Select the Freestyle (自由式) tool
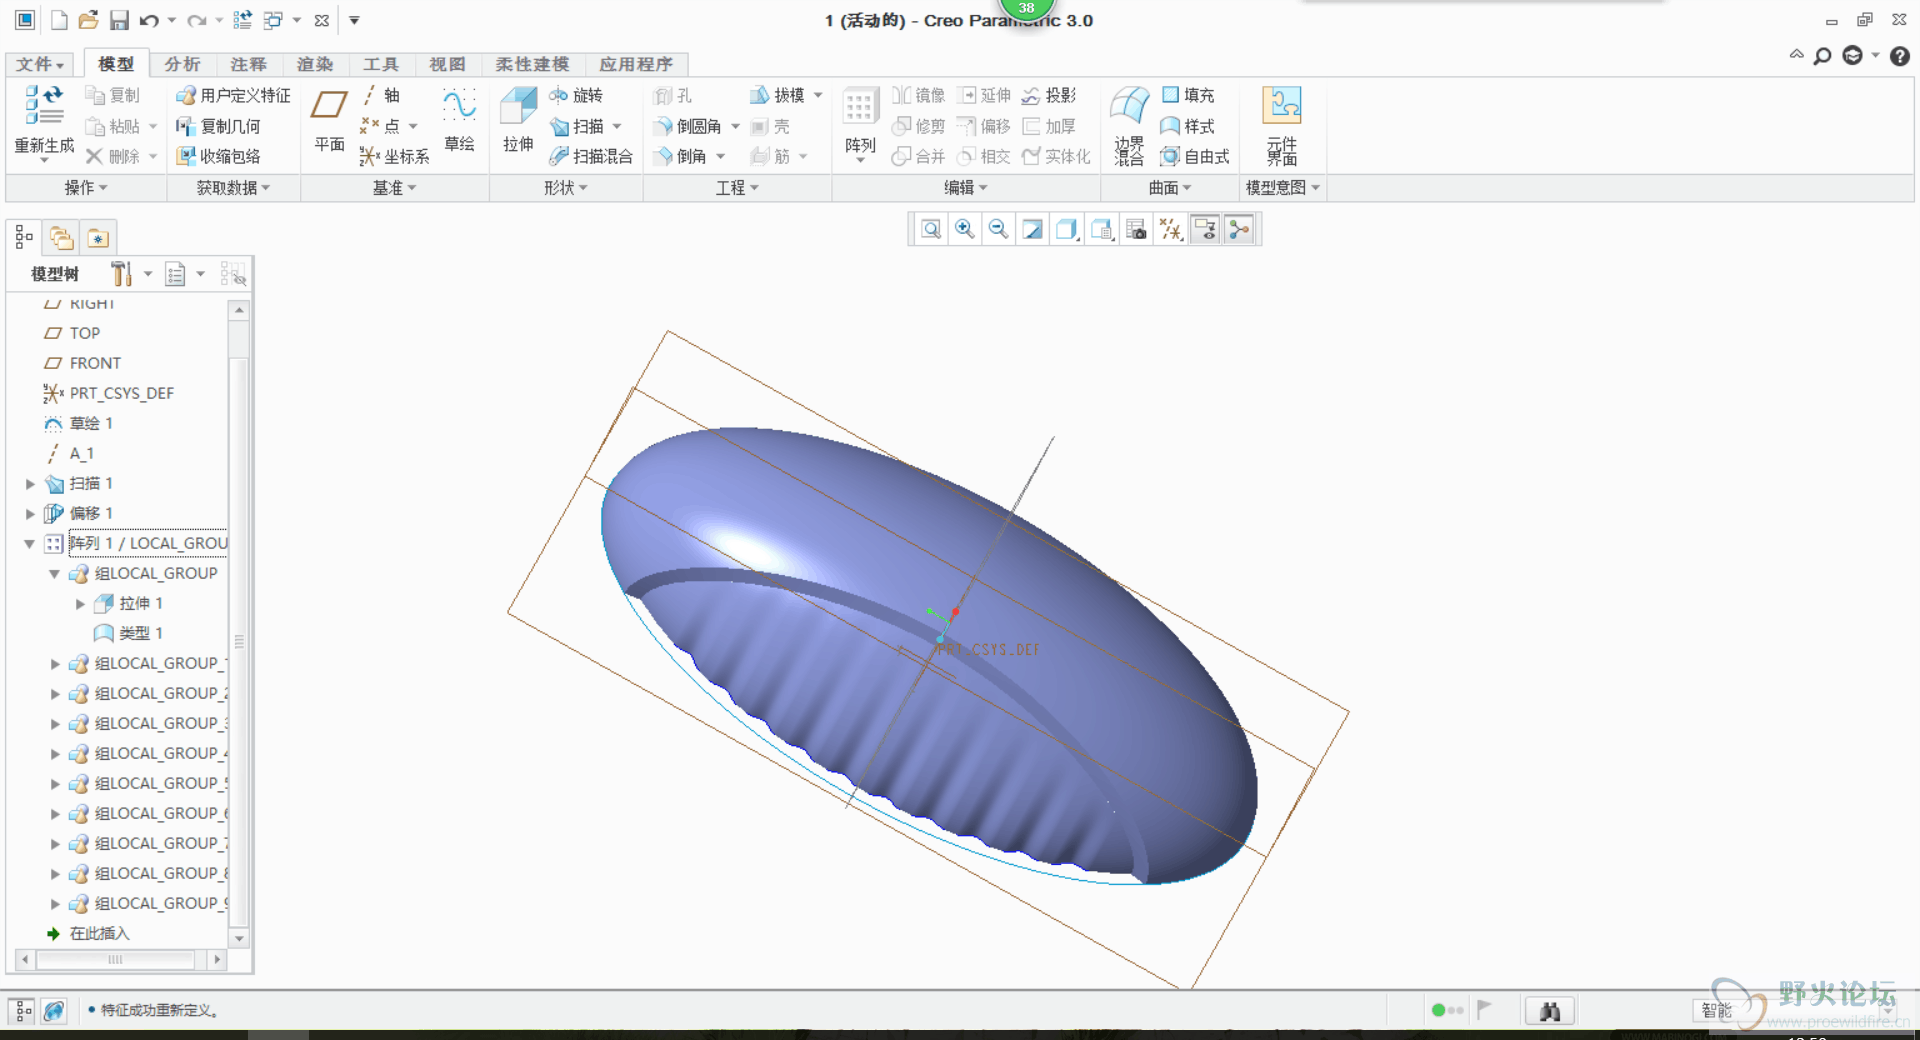Viewport: 1920px width, 1040px height. tap(1195, 156)
